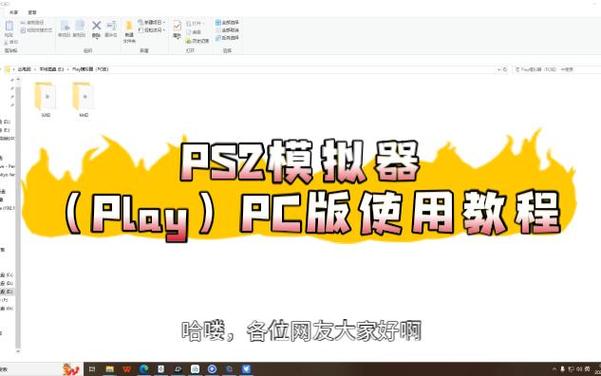Expand chevron before This PC breadcrumb
Screen dimensions: 601x376
(14, 69)
